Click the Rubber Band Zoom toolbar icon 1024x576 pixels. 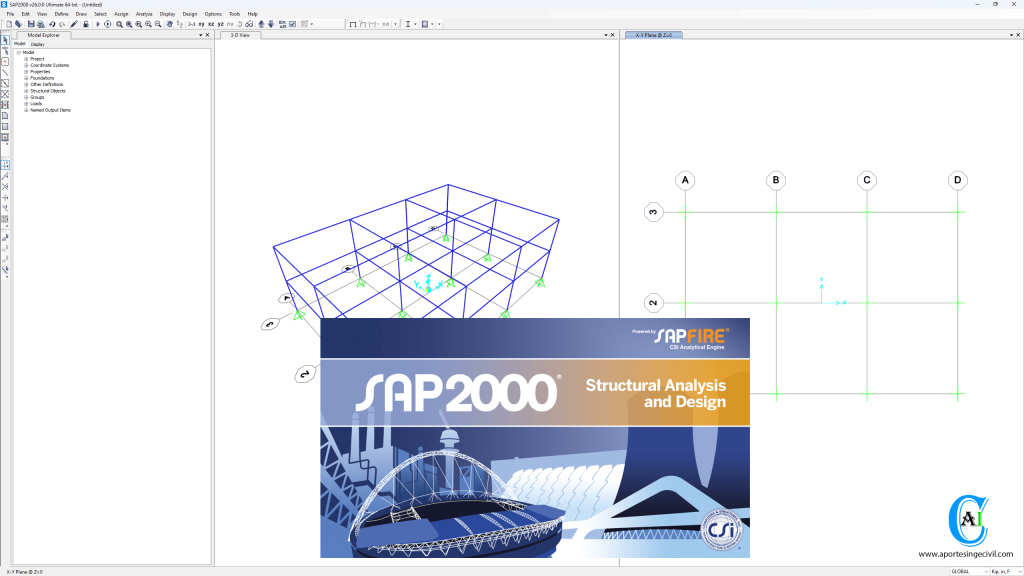click(119, 23)
